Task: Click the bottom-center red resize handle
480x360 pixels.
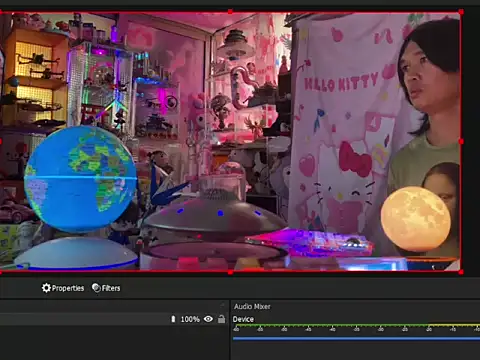Action: click(230, 272)
